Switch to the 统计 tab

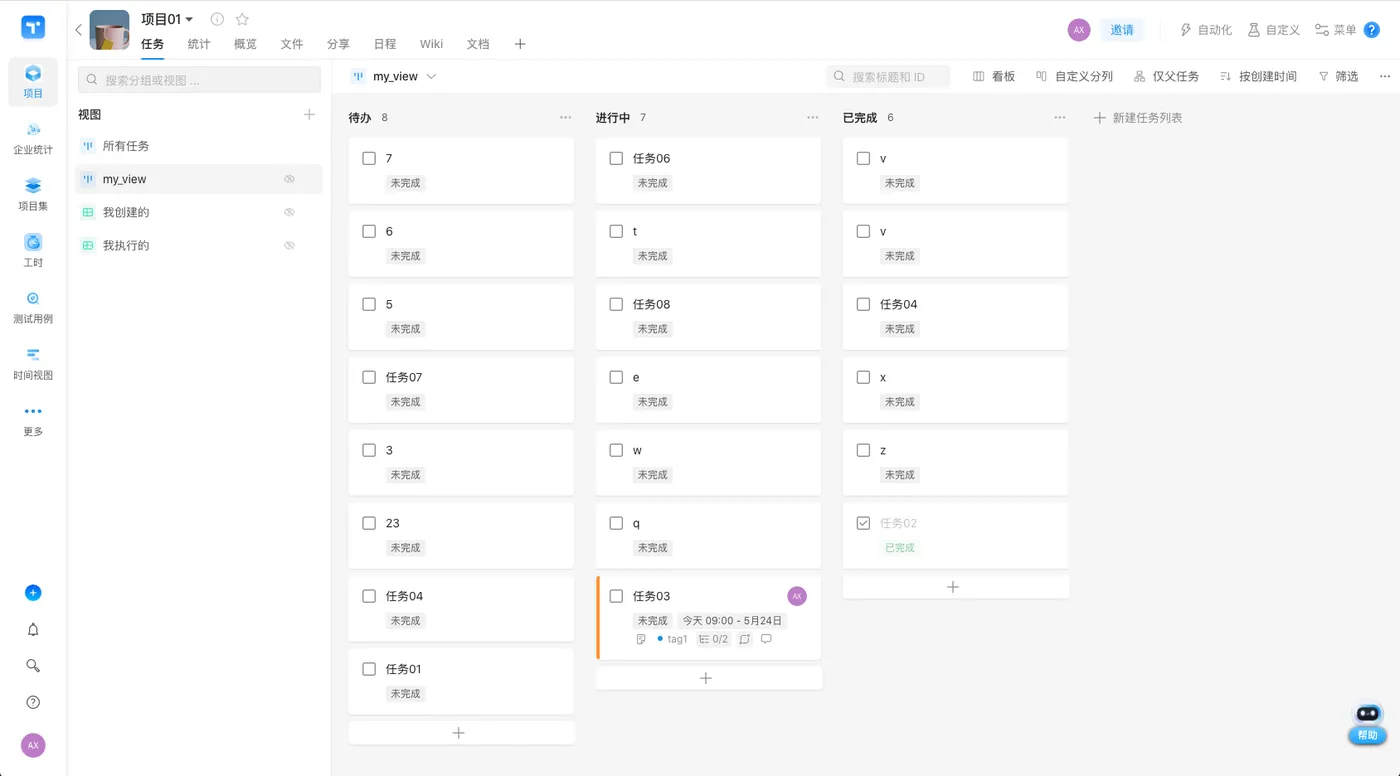tap(199, 44)
